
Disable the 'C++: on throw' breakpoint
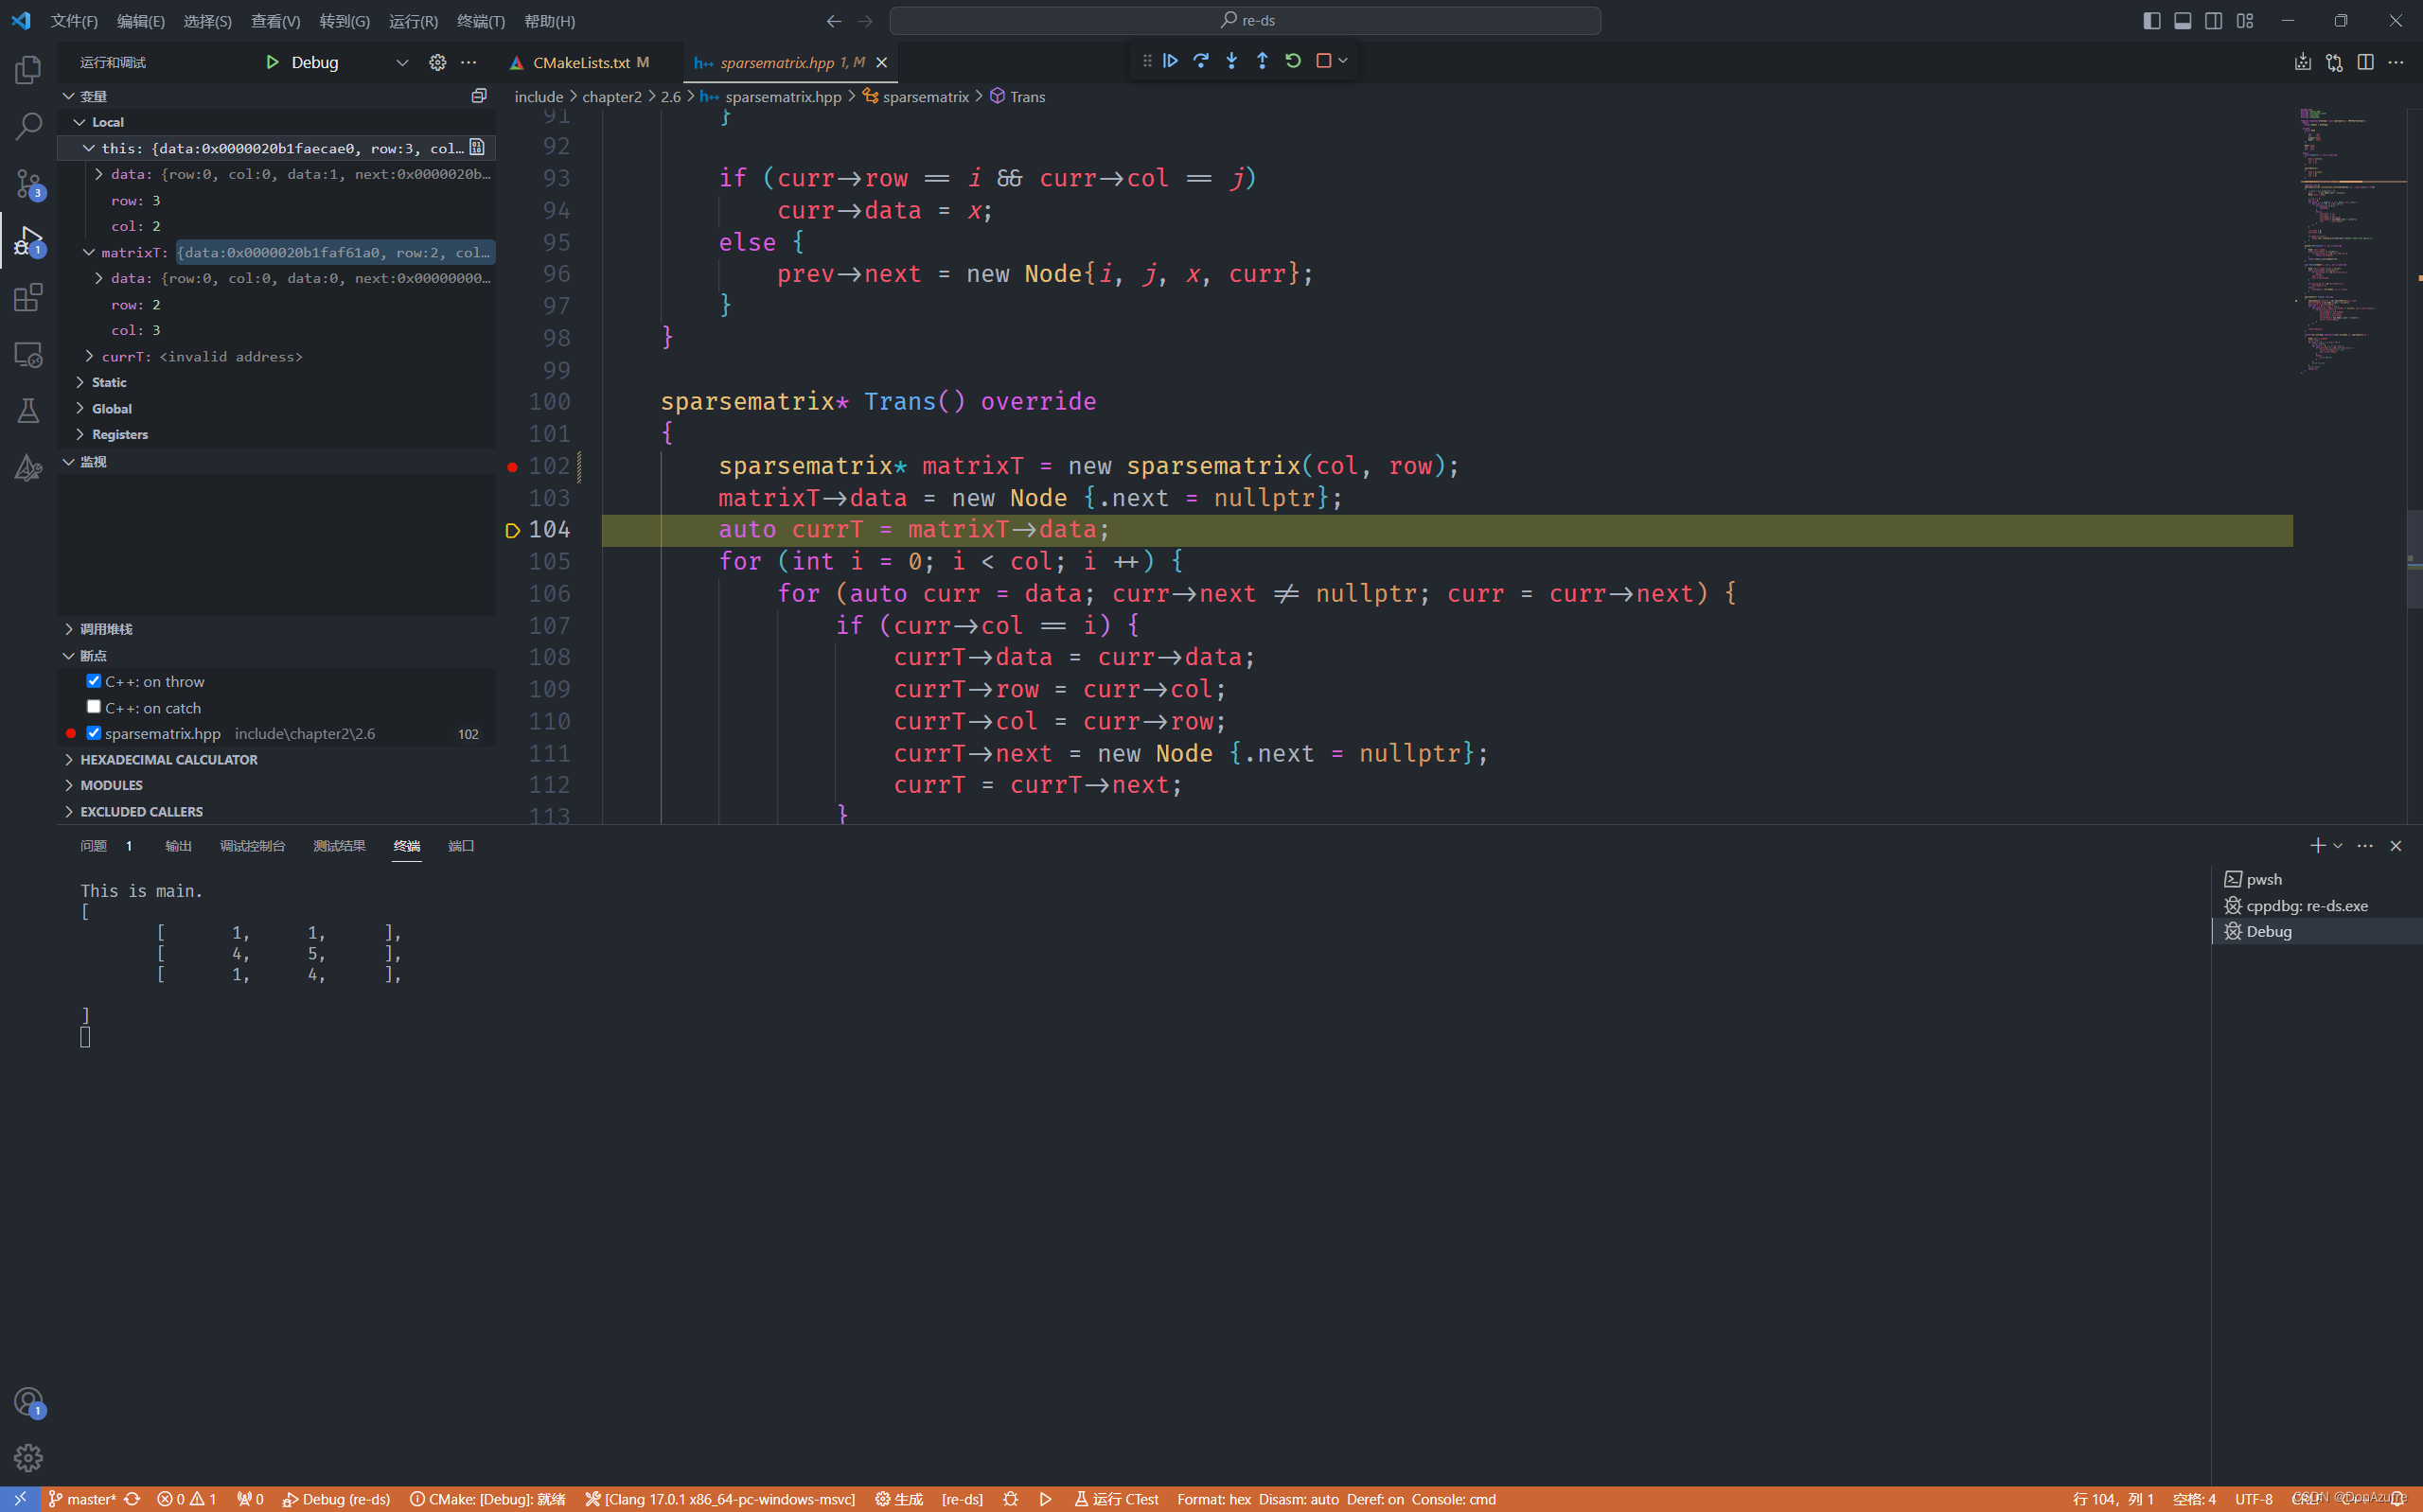(x=93, y=680)
